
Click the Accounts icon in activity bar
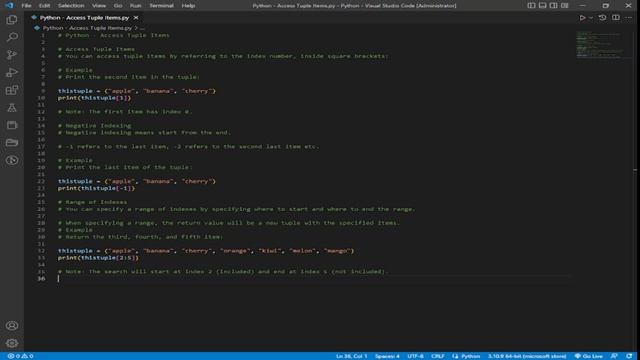click(12, 325)
